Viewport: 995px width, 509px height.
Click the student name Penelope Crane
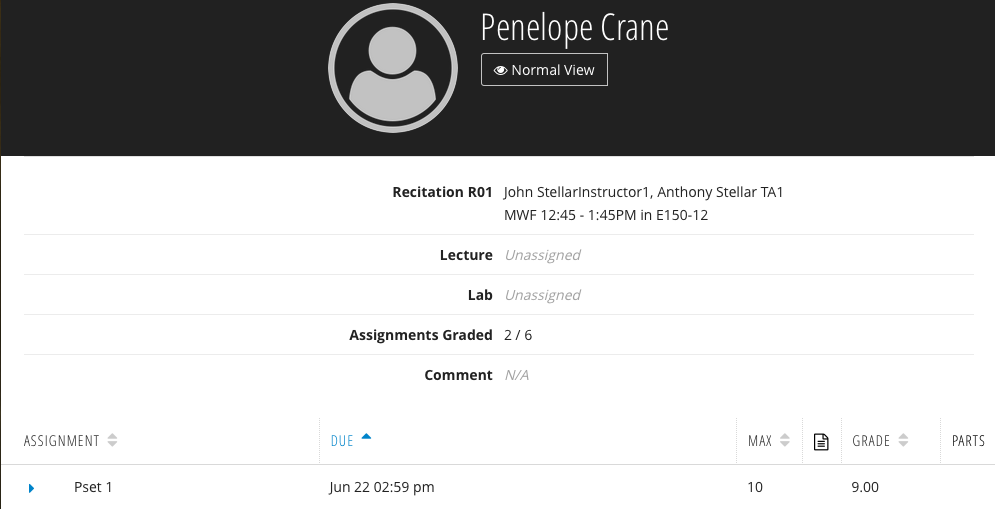click(x=574, y=27)
